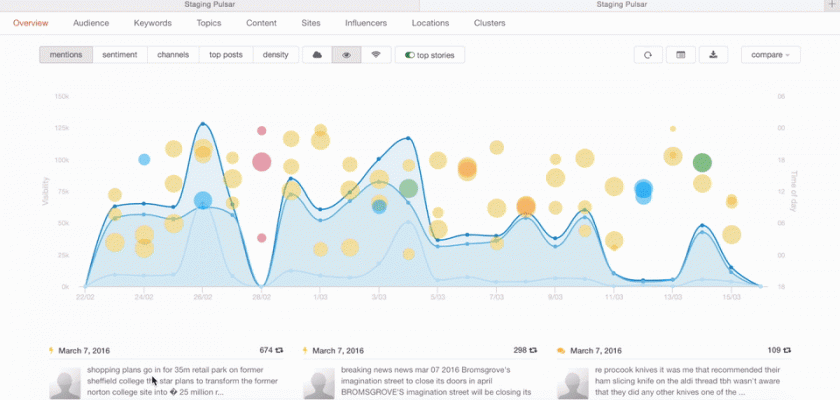The image size is (840, 400).
Task: Click the wifi signal icon button
Action: (x=375, y=55)
